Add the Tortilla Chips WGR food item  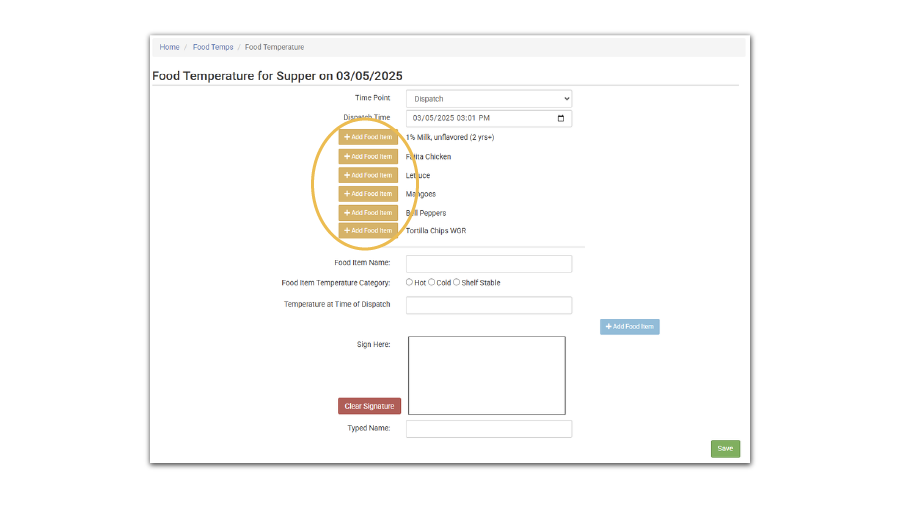coord(368,230)
